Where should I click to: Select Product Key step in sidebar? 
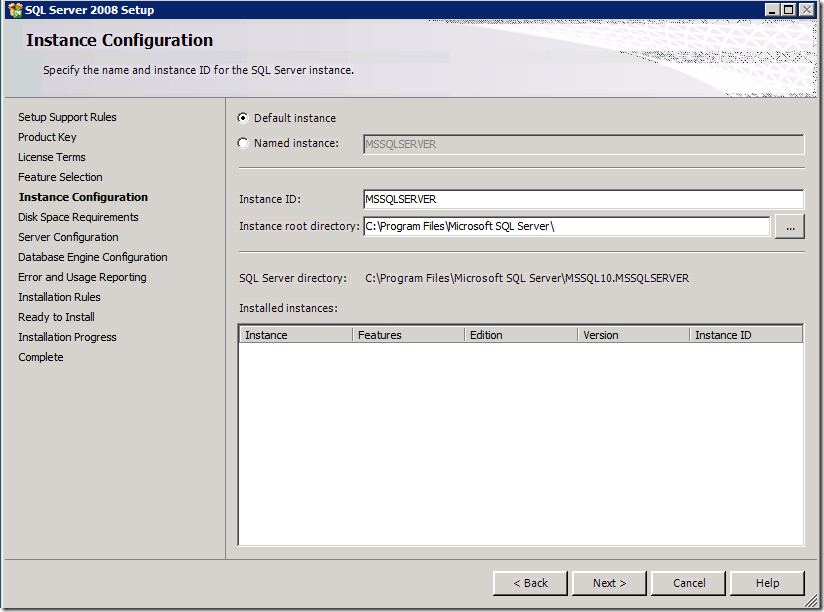tap(47, 137)
